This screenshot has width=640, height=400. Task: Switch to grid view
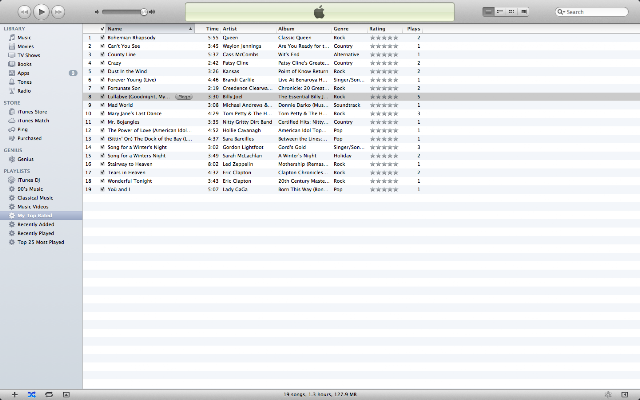coord(511,11)
